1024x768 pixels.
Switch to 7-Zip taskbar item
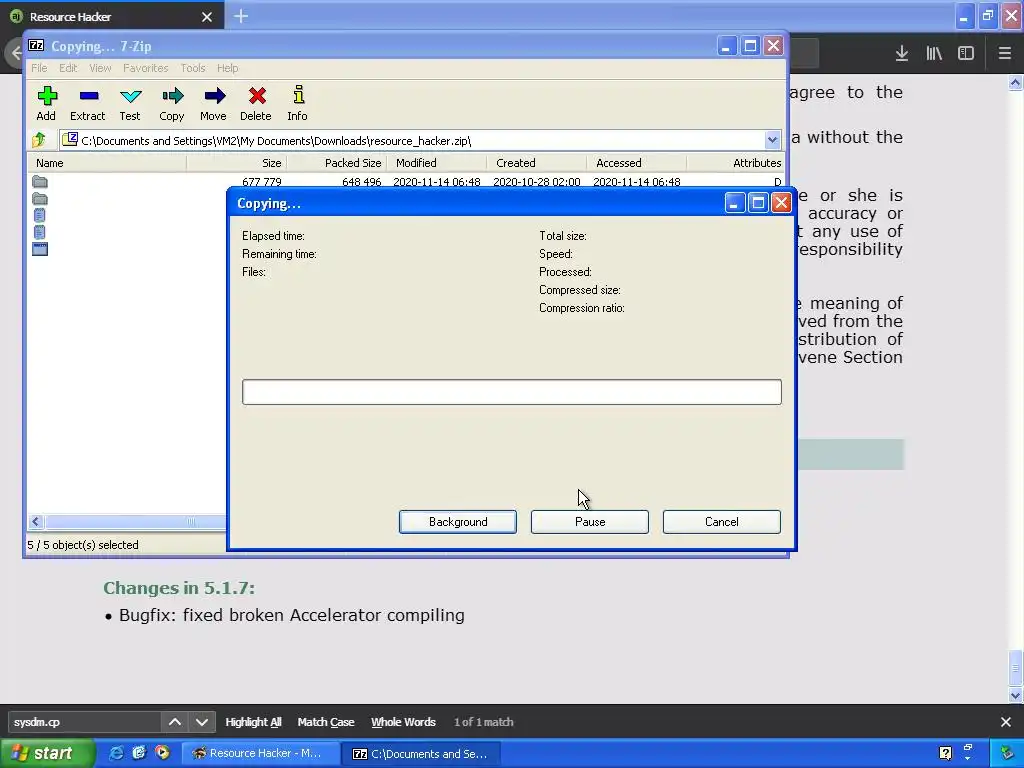[x=421, y=753]
